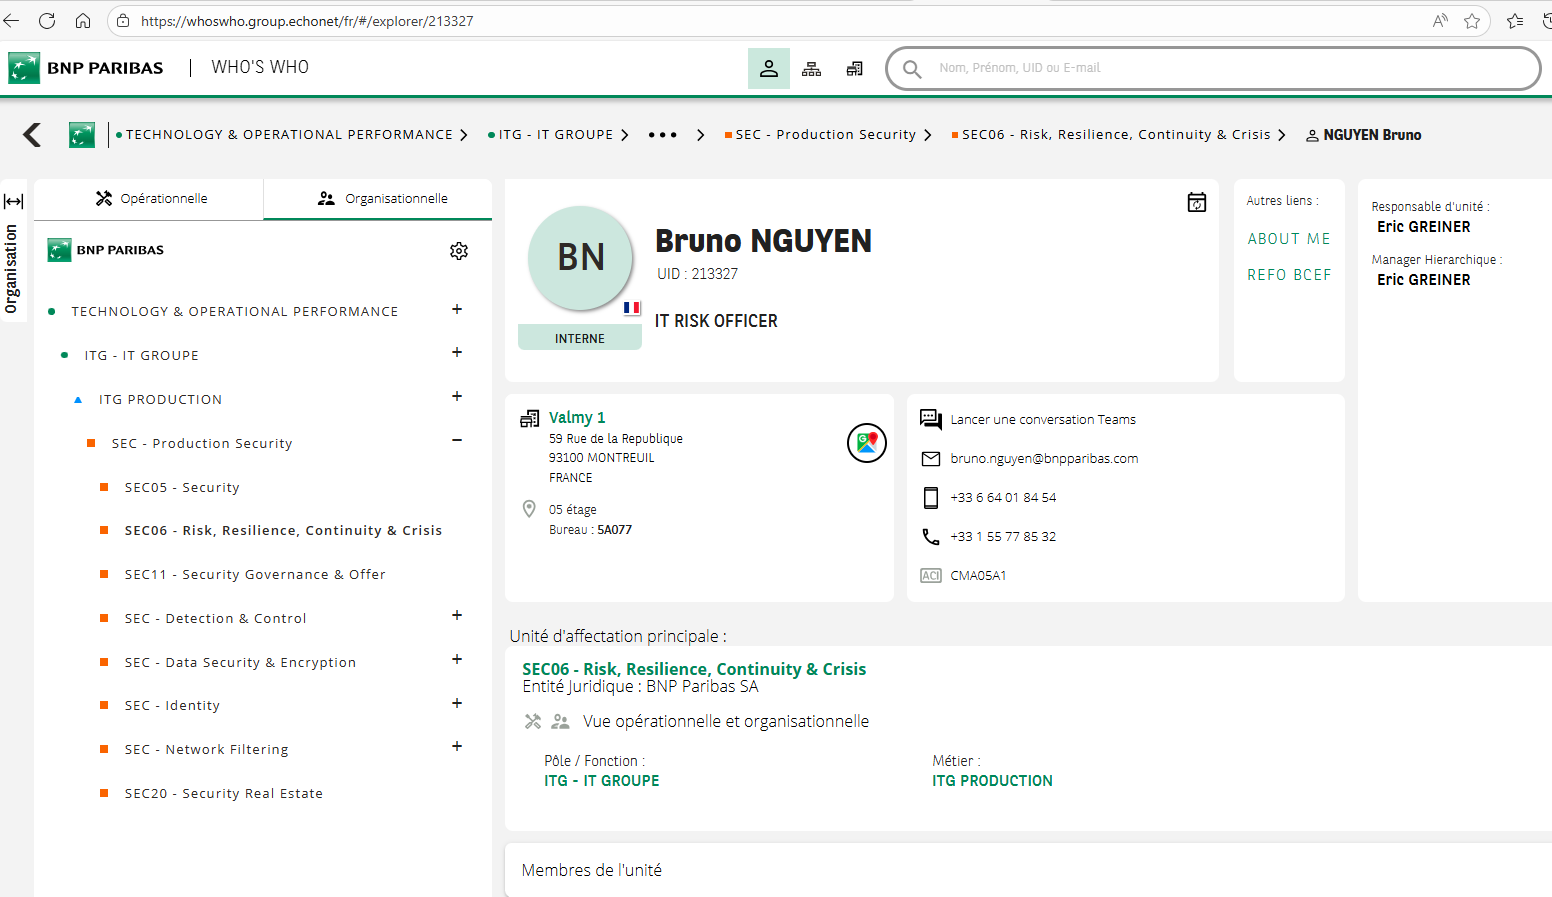Click the location pin icon beside 05 étage
The image size is (1552, 897).
[x=529, y=509]
